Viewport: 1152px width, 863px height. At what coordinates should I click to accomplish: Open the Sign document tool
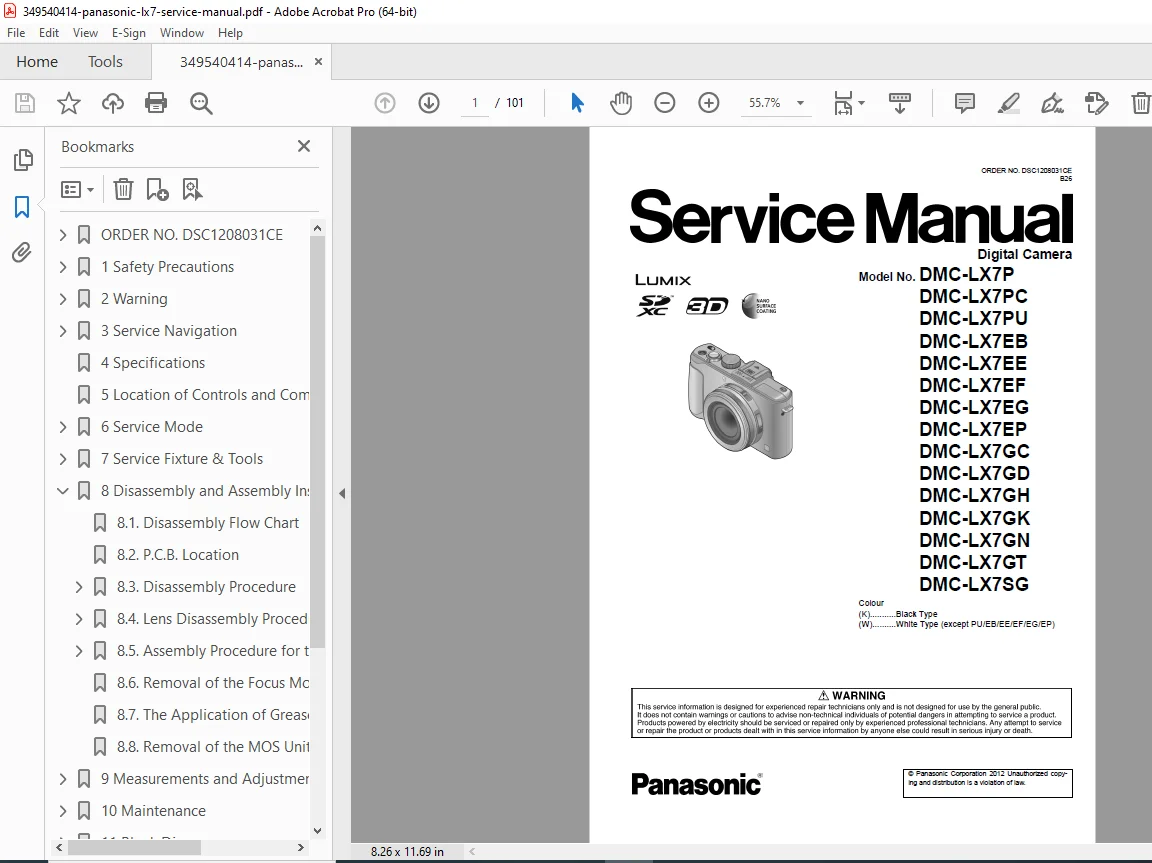(x=1053, y=104)
